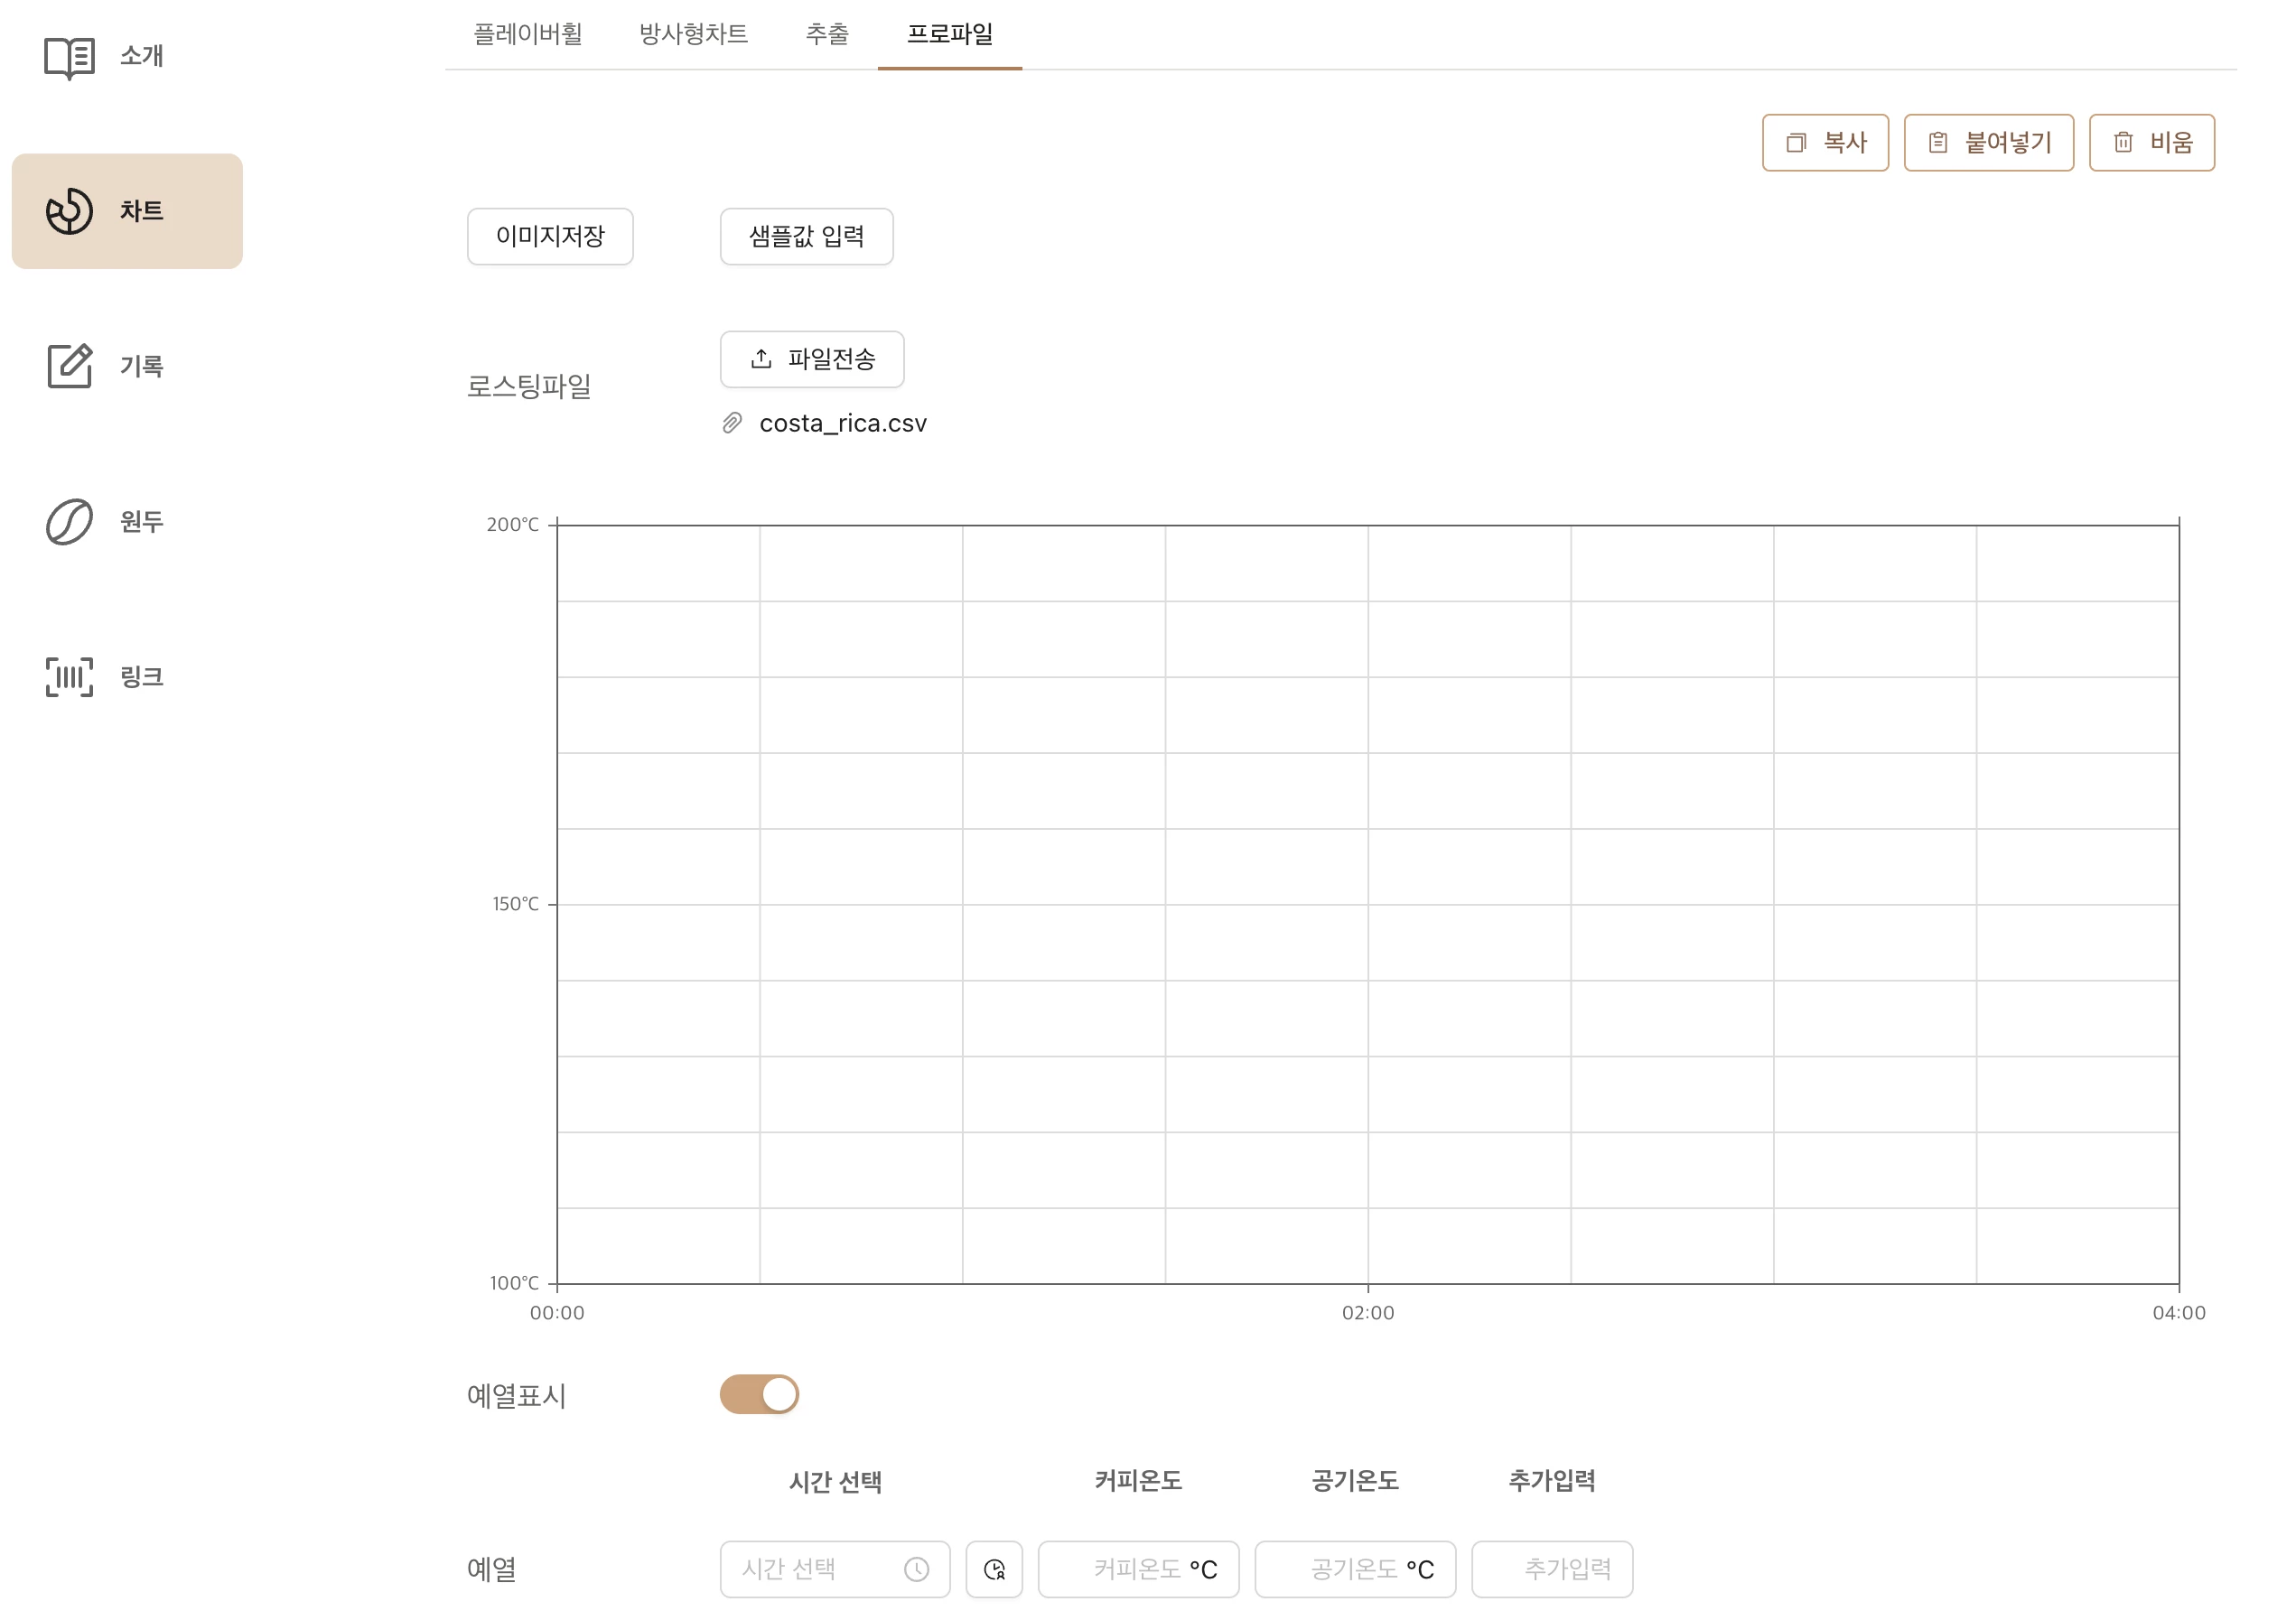Click the 비움 button text

pyautogui.click(x=2171, y=143)
